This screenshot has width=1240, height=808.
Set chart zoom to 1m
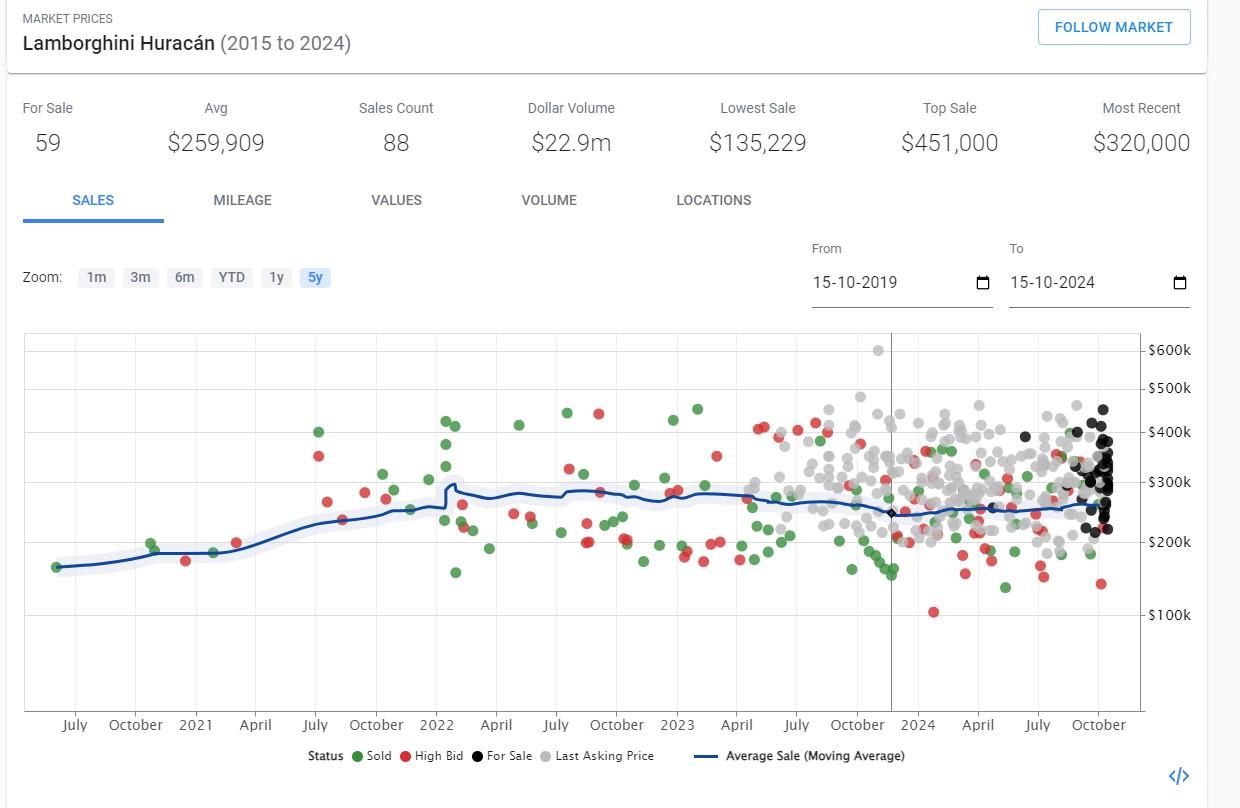click(96, 277)
